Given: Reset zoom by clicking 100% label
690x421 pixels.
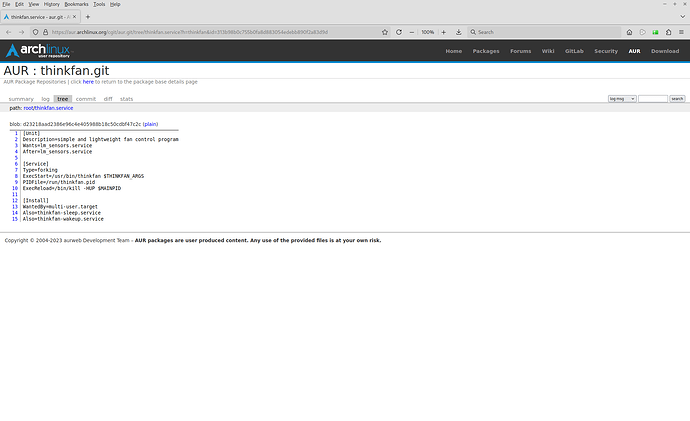Looking at the screenshot, I should [x=428, y=32].
